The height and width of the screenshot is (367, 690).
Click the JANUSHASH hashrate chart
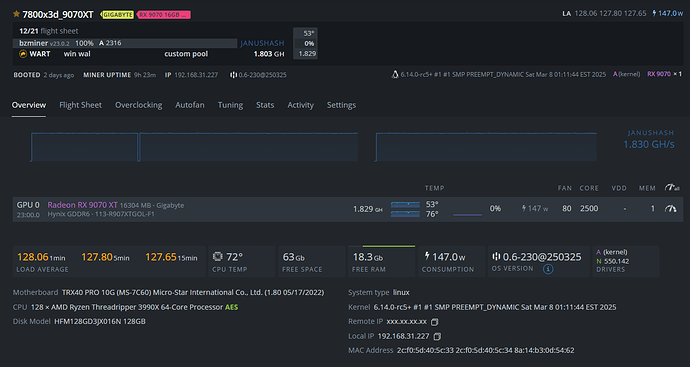pos(313,147)
